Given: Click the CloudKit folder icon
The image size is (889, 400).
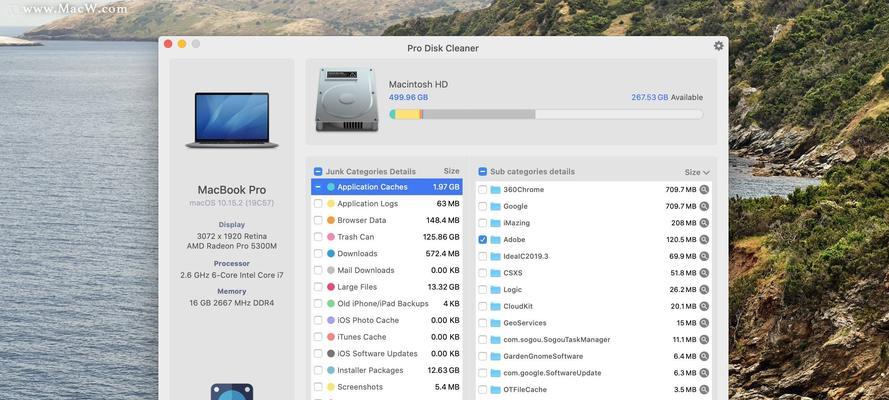Looking at the screenshot, I should [x=496, y=307].
